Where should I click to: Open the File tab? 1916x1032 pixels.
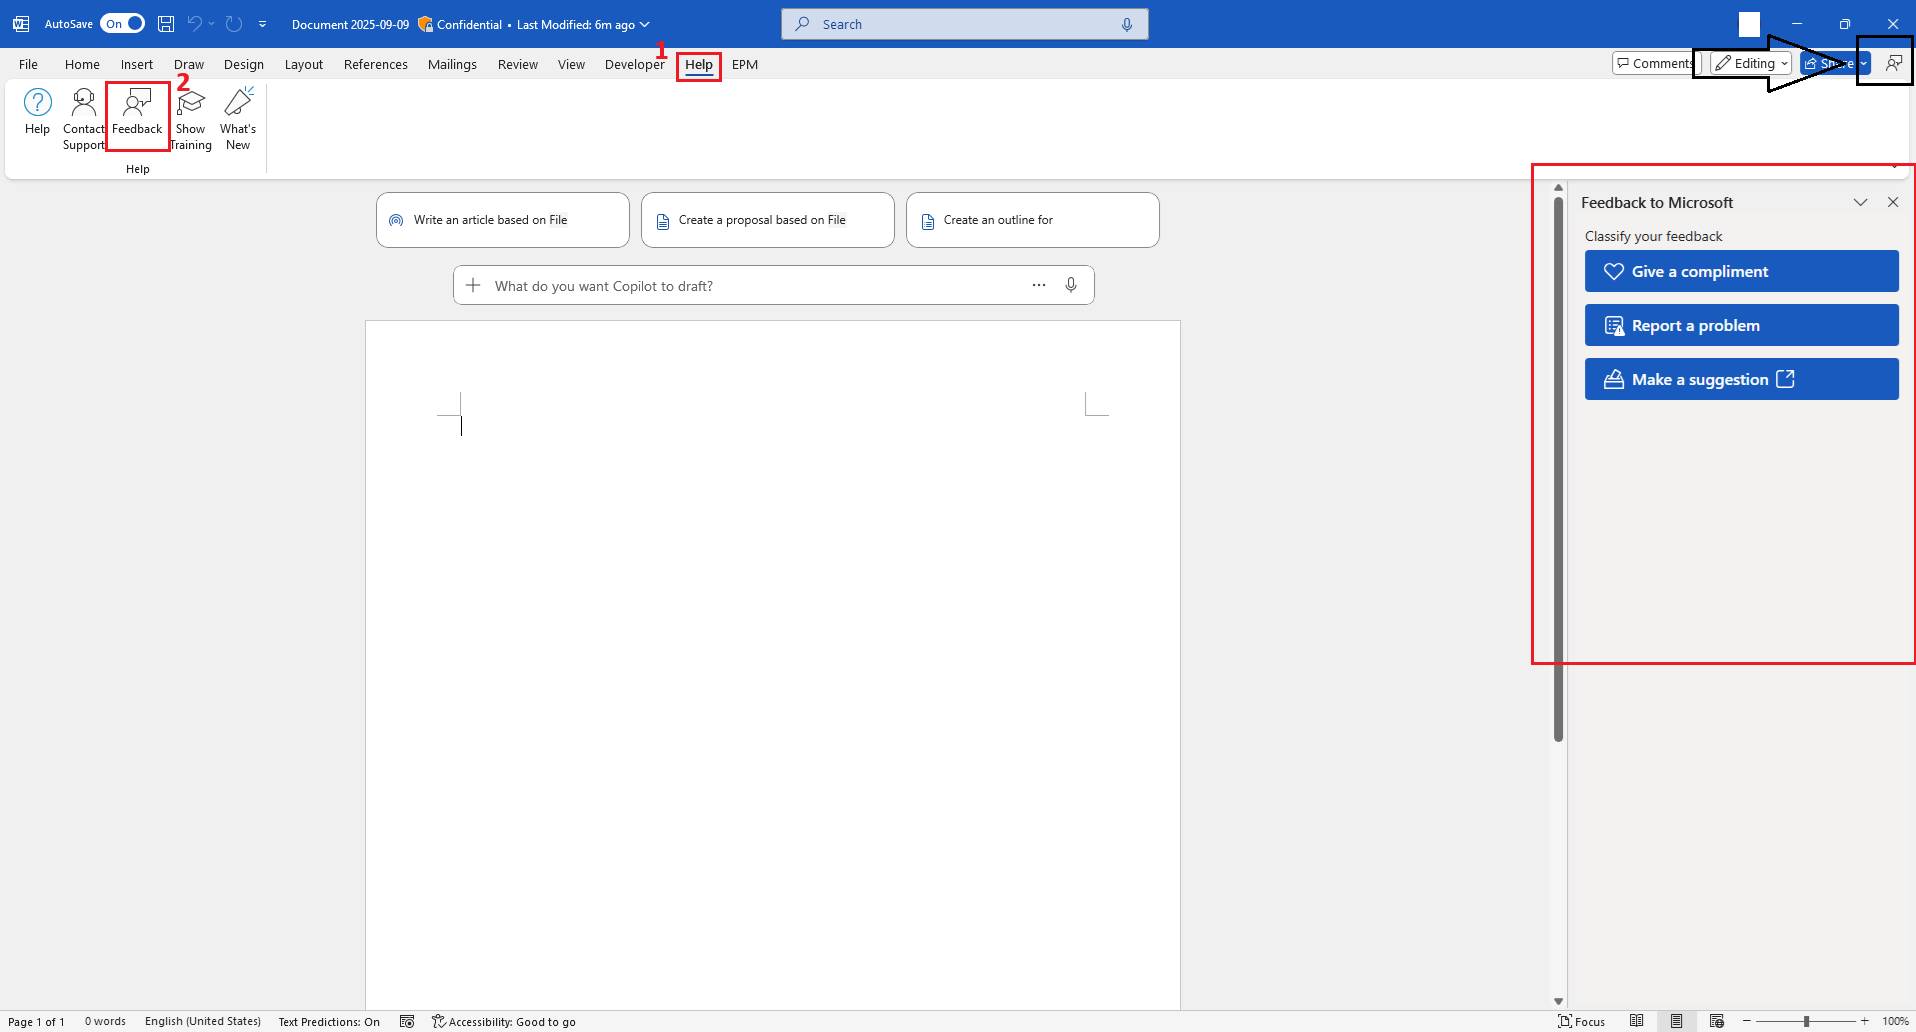click(x=28, y=64)
